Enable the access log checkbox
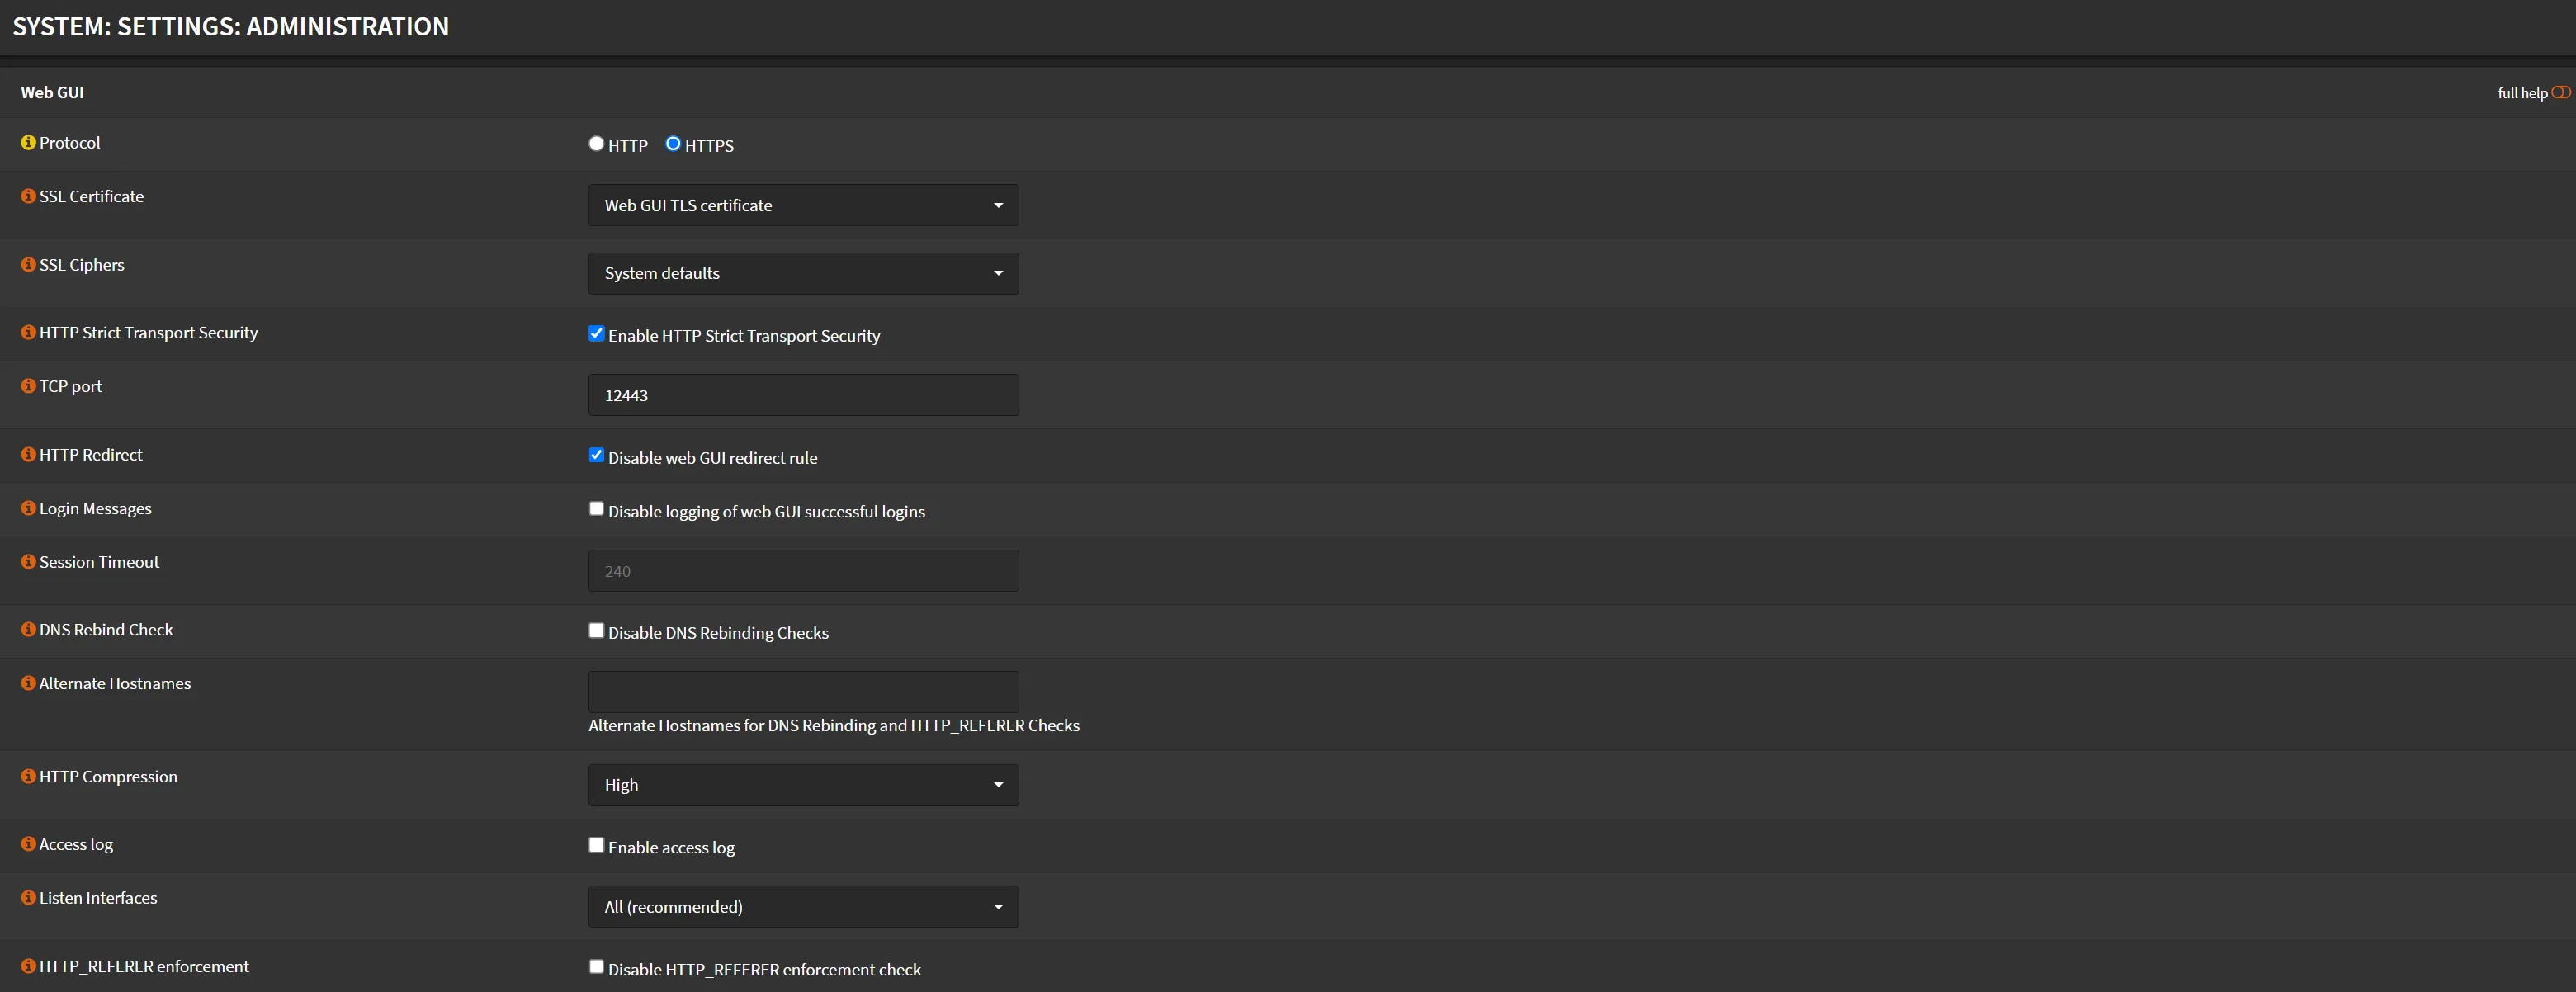2576x992 pixels. pos(596,845)
